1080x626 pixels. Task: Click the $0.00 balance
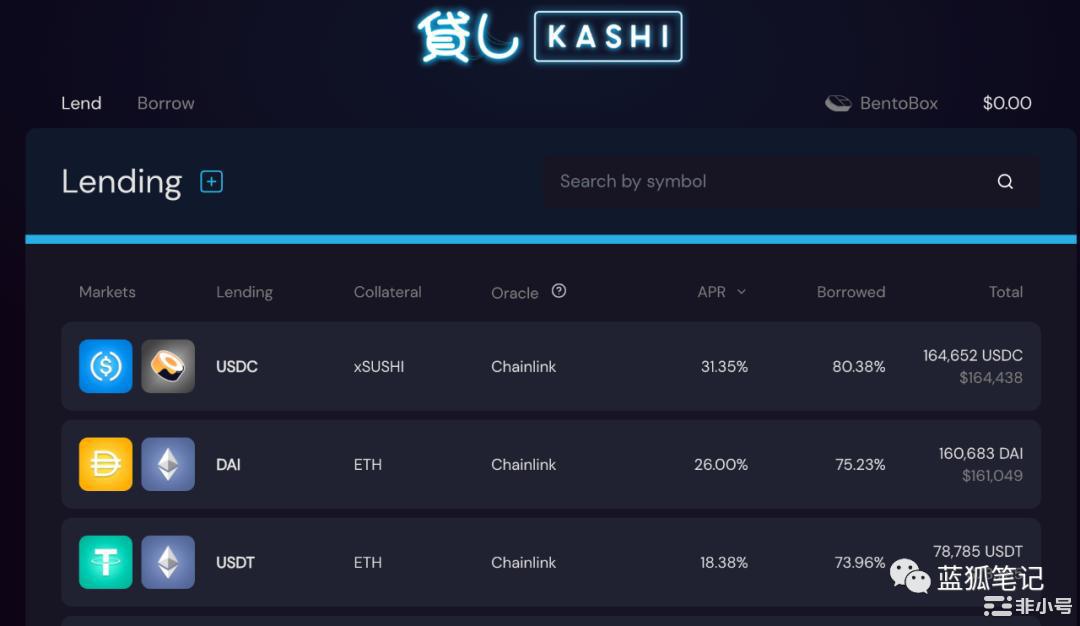click(x=1006, y=103)
